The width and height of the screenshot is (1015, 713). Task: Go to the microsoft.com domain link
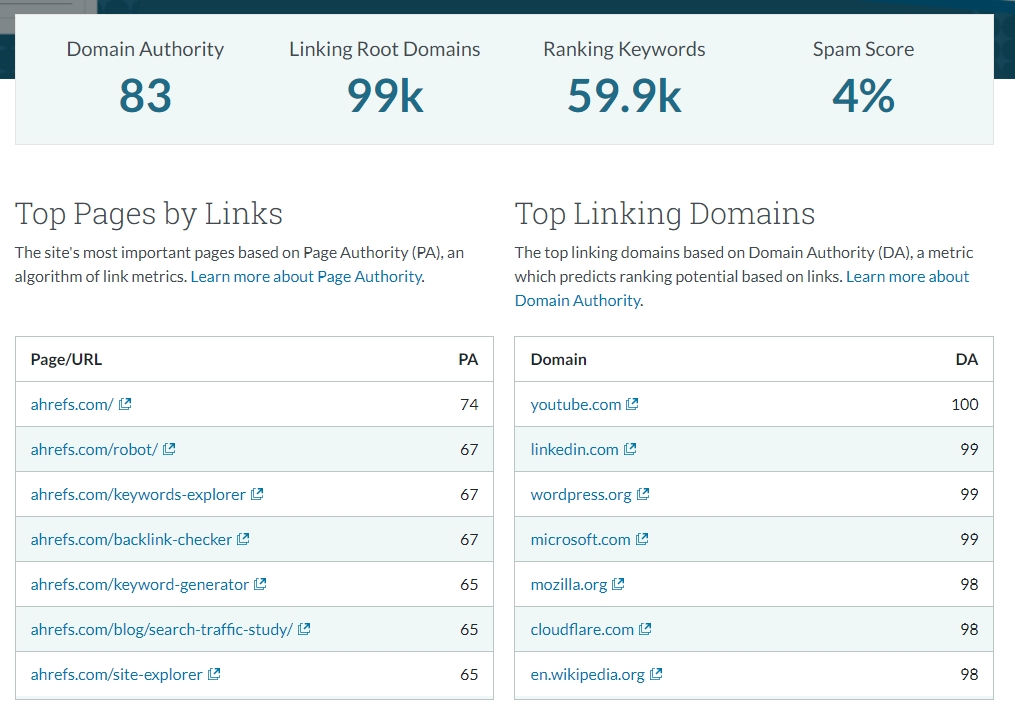[580, 539]
